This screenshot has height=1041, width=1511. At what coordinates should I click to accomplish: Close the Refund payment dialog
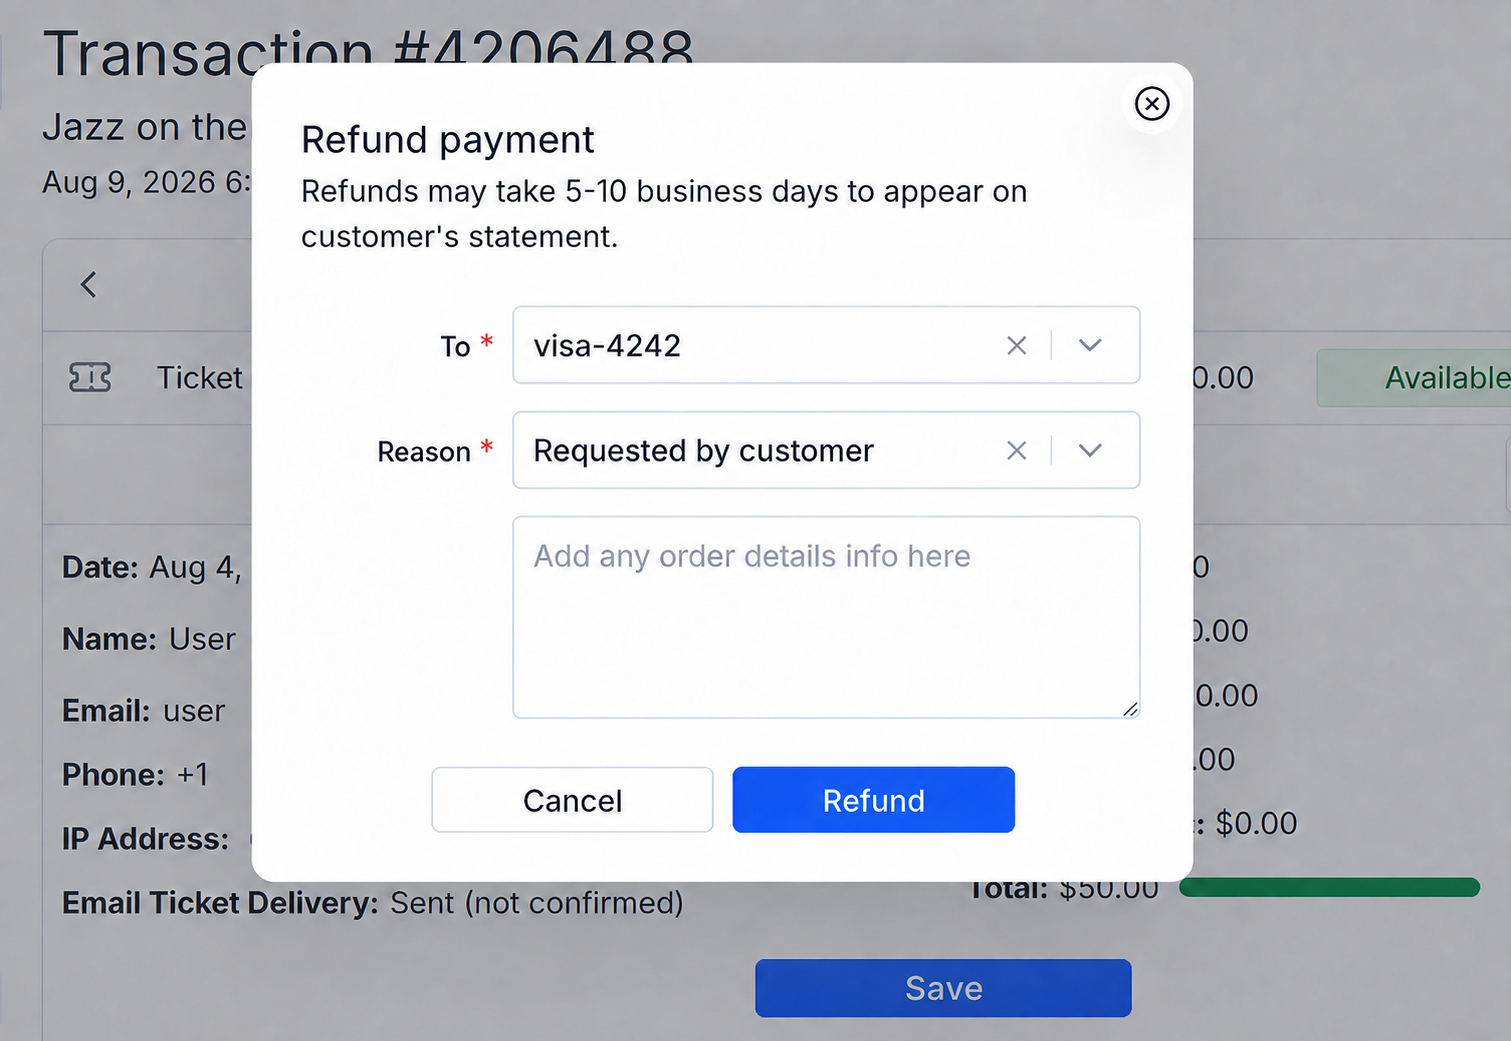coord(1152,103)
